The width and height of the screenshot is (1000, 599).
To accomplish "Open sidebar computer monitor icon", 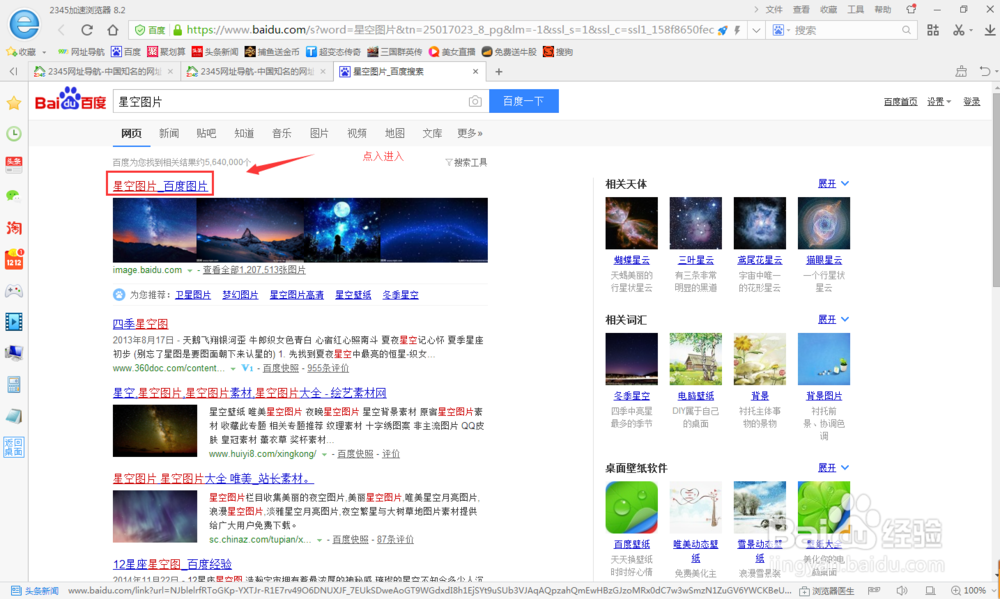I will click(x=13, y=353).
